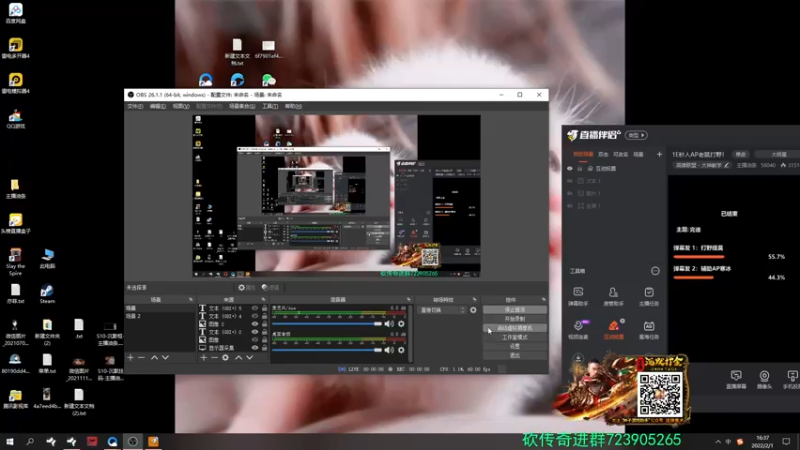Click 退出 button in OBS controls

(514, 355)
